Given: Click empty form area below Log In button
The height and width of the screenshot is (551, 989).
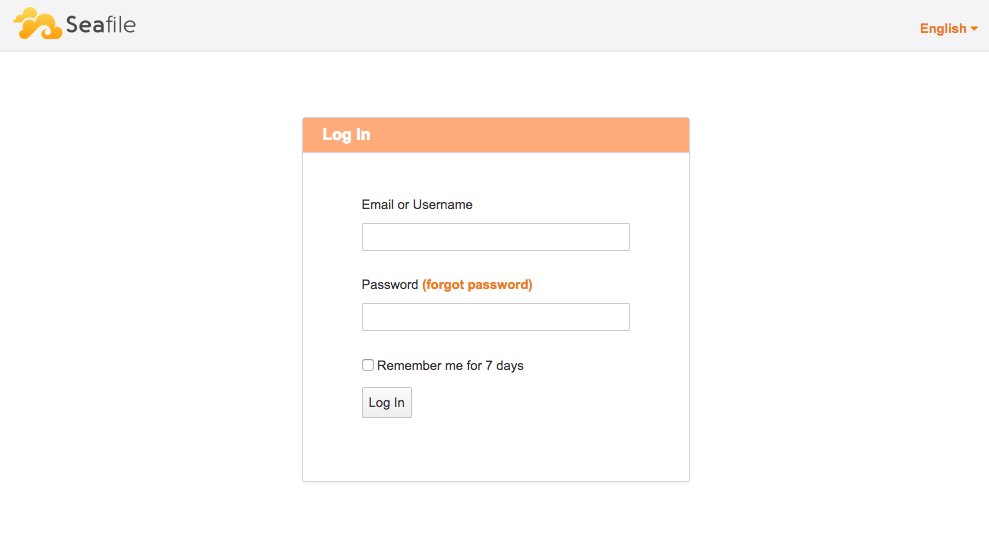Looking at the screenshot, I should (x=495, y=450).
